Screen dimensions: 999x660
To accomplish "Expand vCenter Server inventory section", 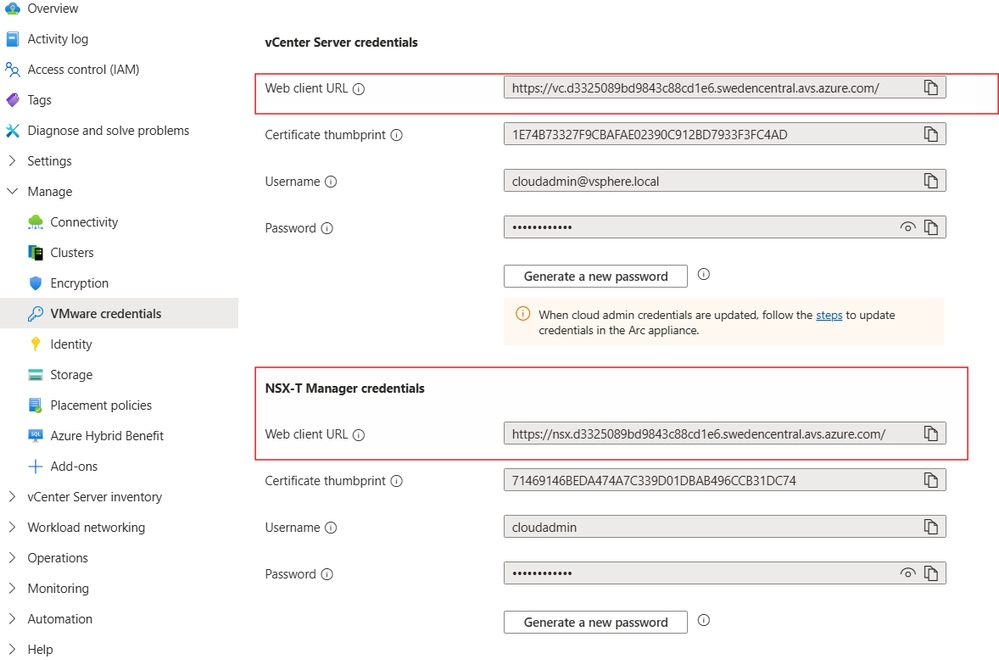I will click(x=12, y=497).
